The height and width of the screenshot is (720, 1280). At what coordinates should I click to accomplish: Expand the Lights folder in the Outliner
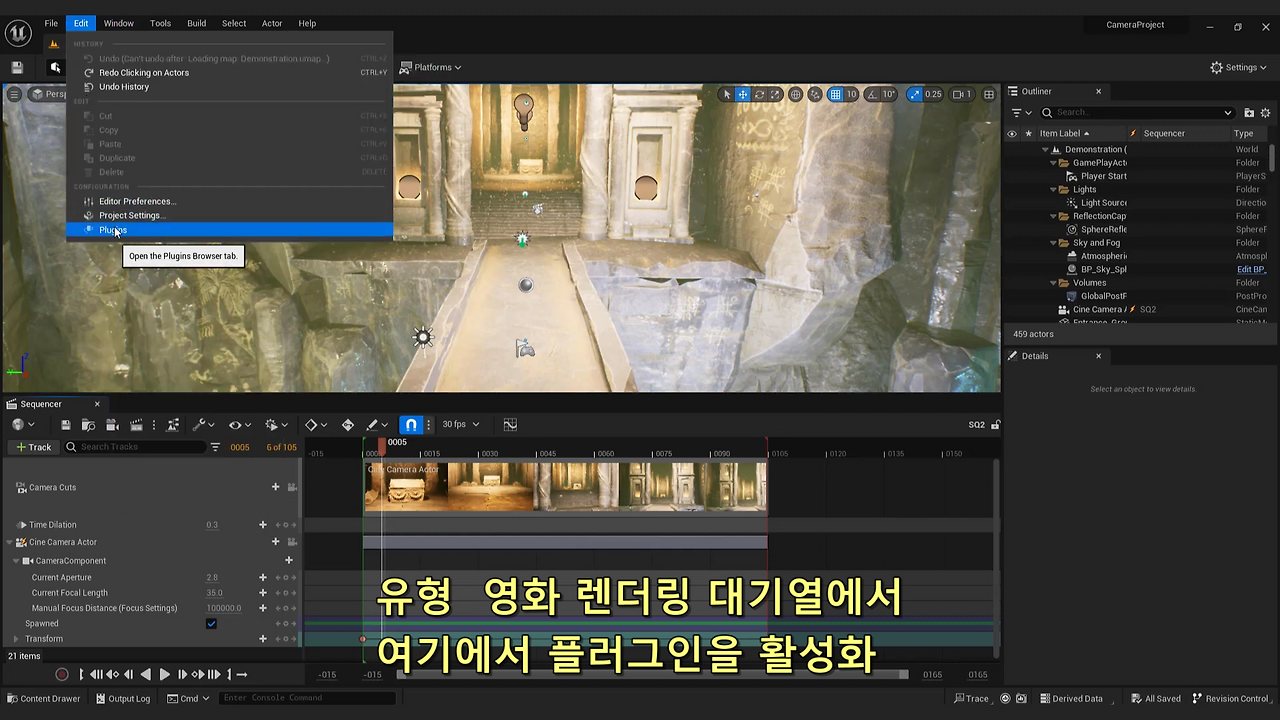tap(1051, 189)
